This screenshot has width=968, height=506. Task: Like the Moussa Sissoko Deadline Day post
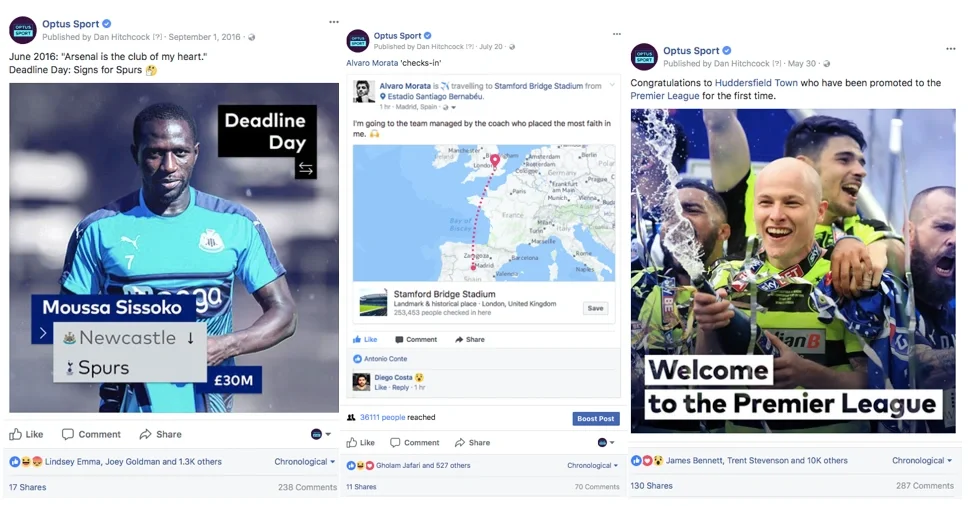pos(26,434)
